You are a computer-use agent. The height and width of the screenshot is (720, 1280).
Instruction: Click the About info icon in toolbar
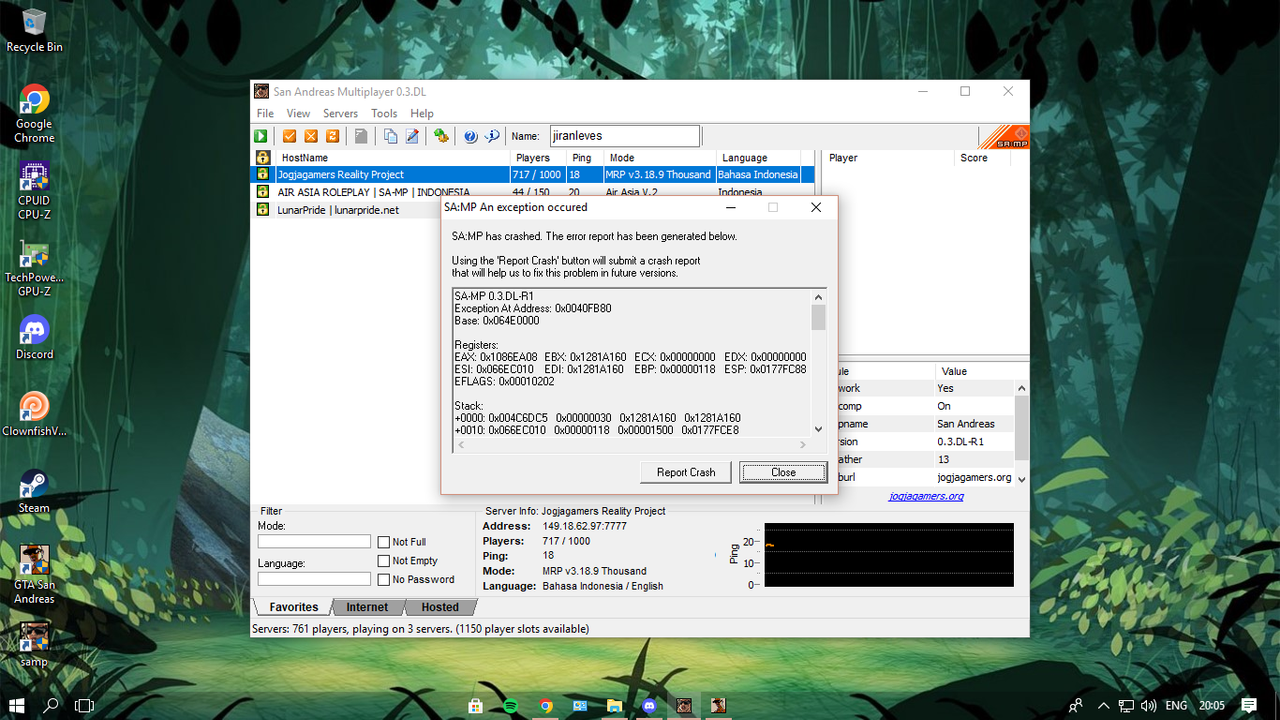(492, 136)
